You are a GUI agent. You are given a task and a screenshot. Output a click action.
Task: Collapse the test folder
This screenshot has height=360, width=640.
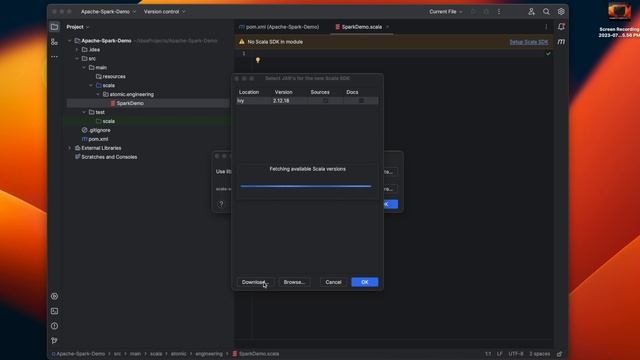click(84, 112)
